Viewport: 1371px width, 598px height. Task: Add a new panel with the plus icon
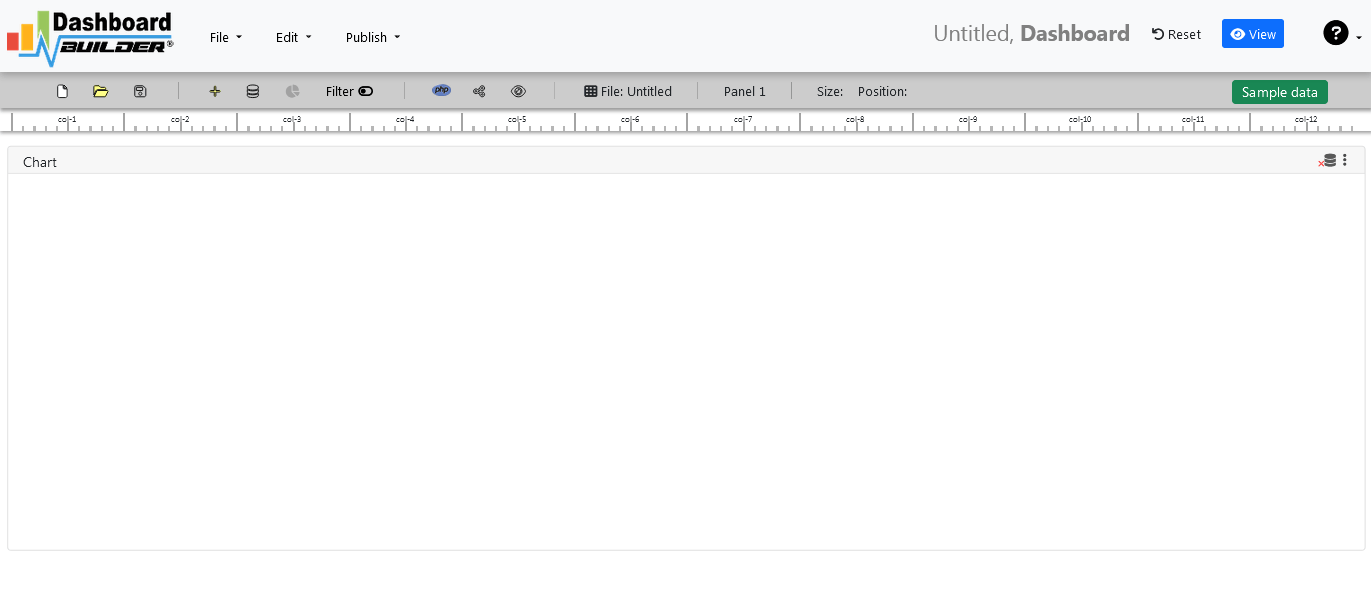[x=214, y=91]
